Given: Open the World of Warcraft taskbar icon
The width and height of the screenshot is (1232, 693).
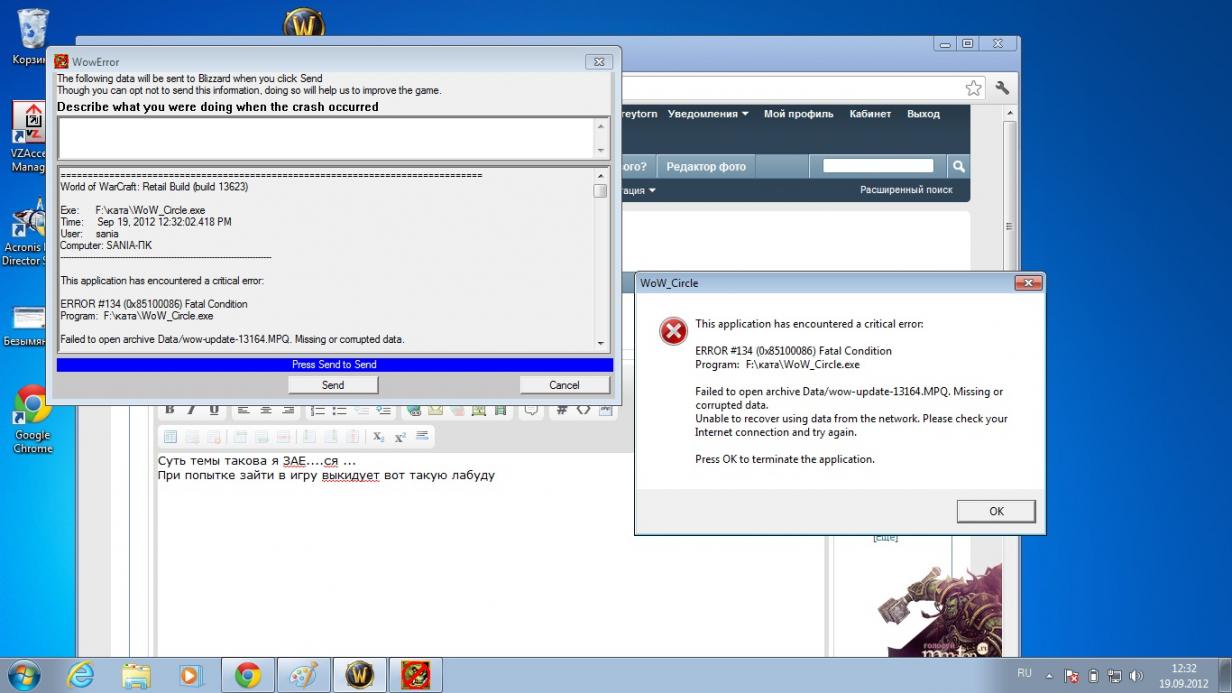Looking at the screenshot, I should [x=359, y=676].
